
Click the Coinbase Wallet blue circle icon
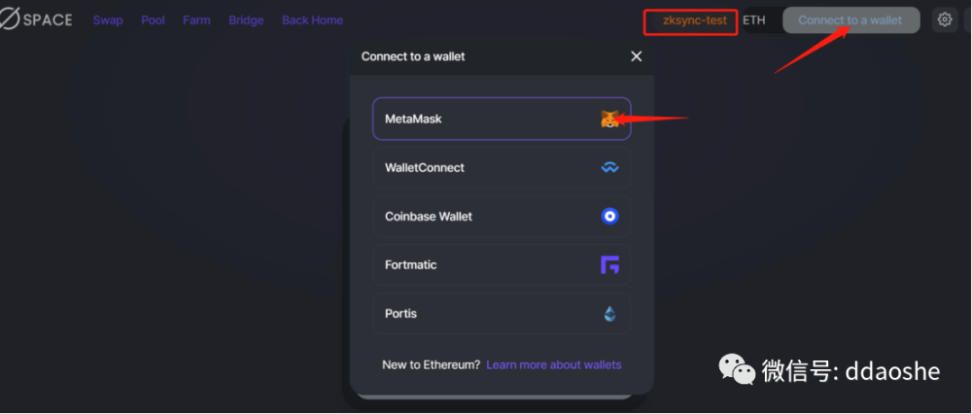609,216
